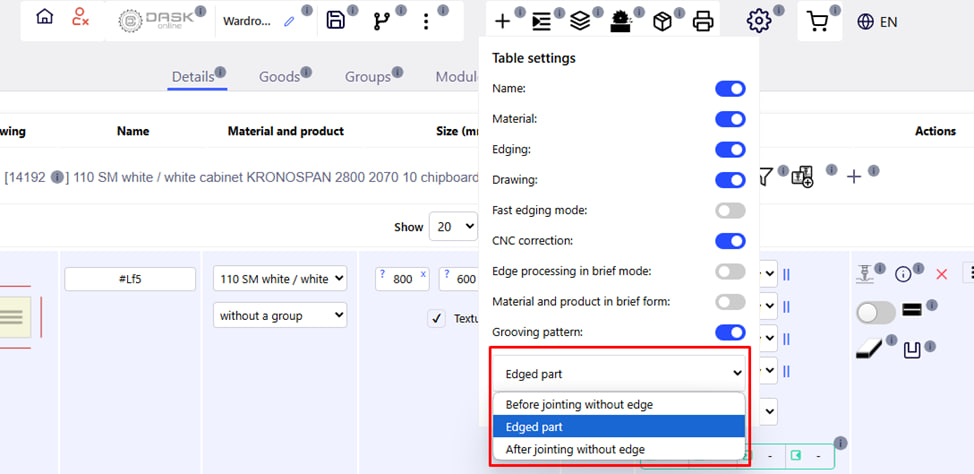This screenshot has height=474, width=974.
Task: Turn off Grooving pattern toggle
Action: [730, 332]
